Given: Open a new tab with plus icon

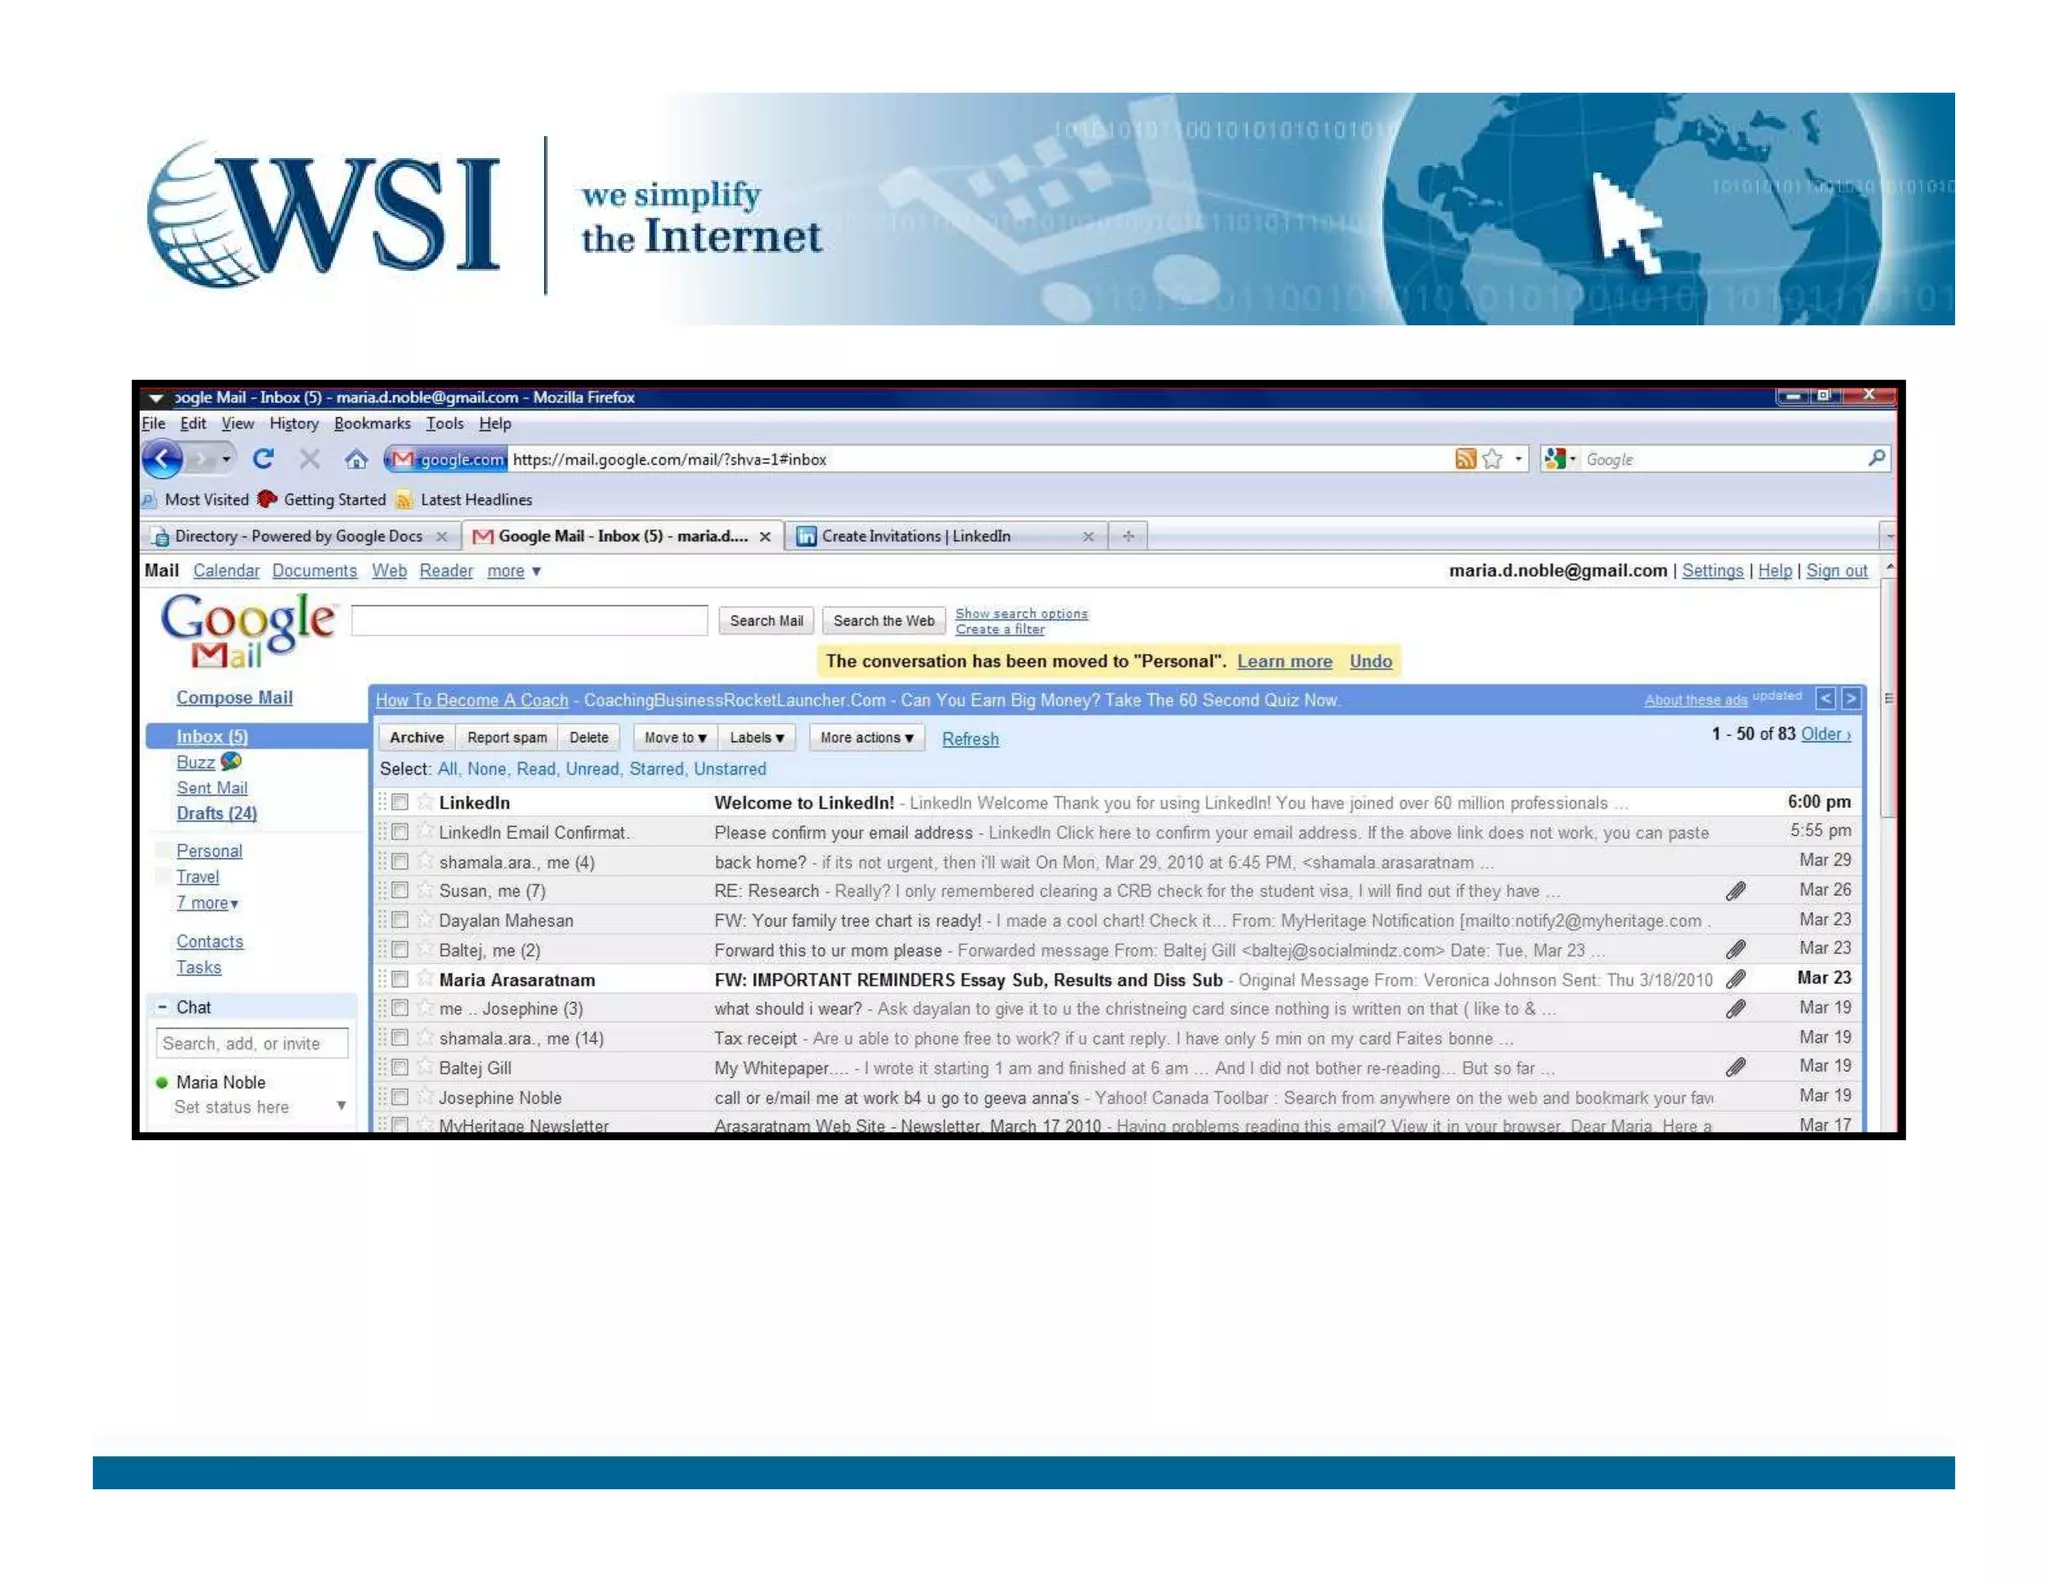Looking at the screenshot, I should 1128,536.
